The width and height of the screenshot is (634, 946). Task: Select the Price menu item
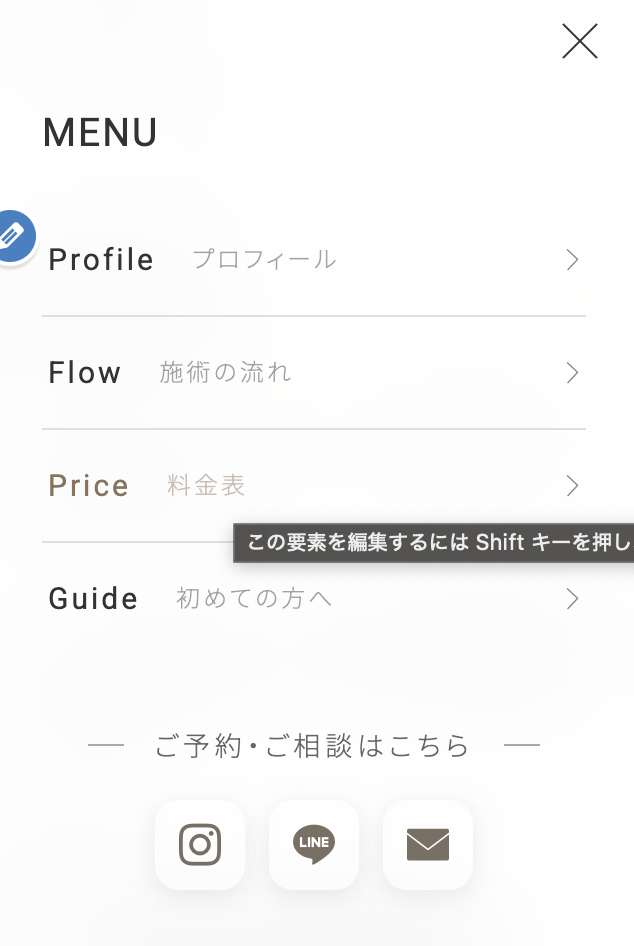89,486
